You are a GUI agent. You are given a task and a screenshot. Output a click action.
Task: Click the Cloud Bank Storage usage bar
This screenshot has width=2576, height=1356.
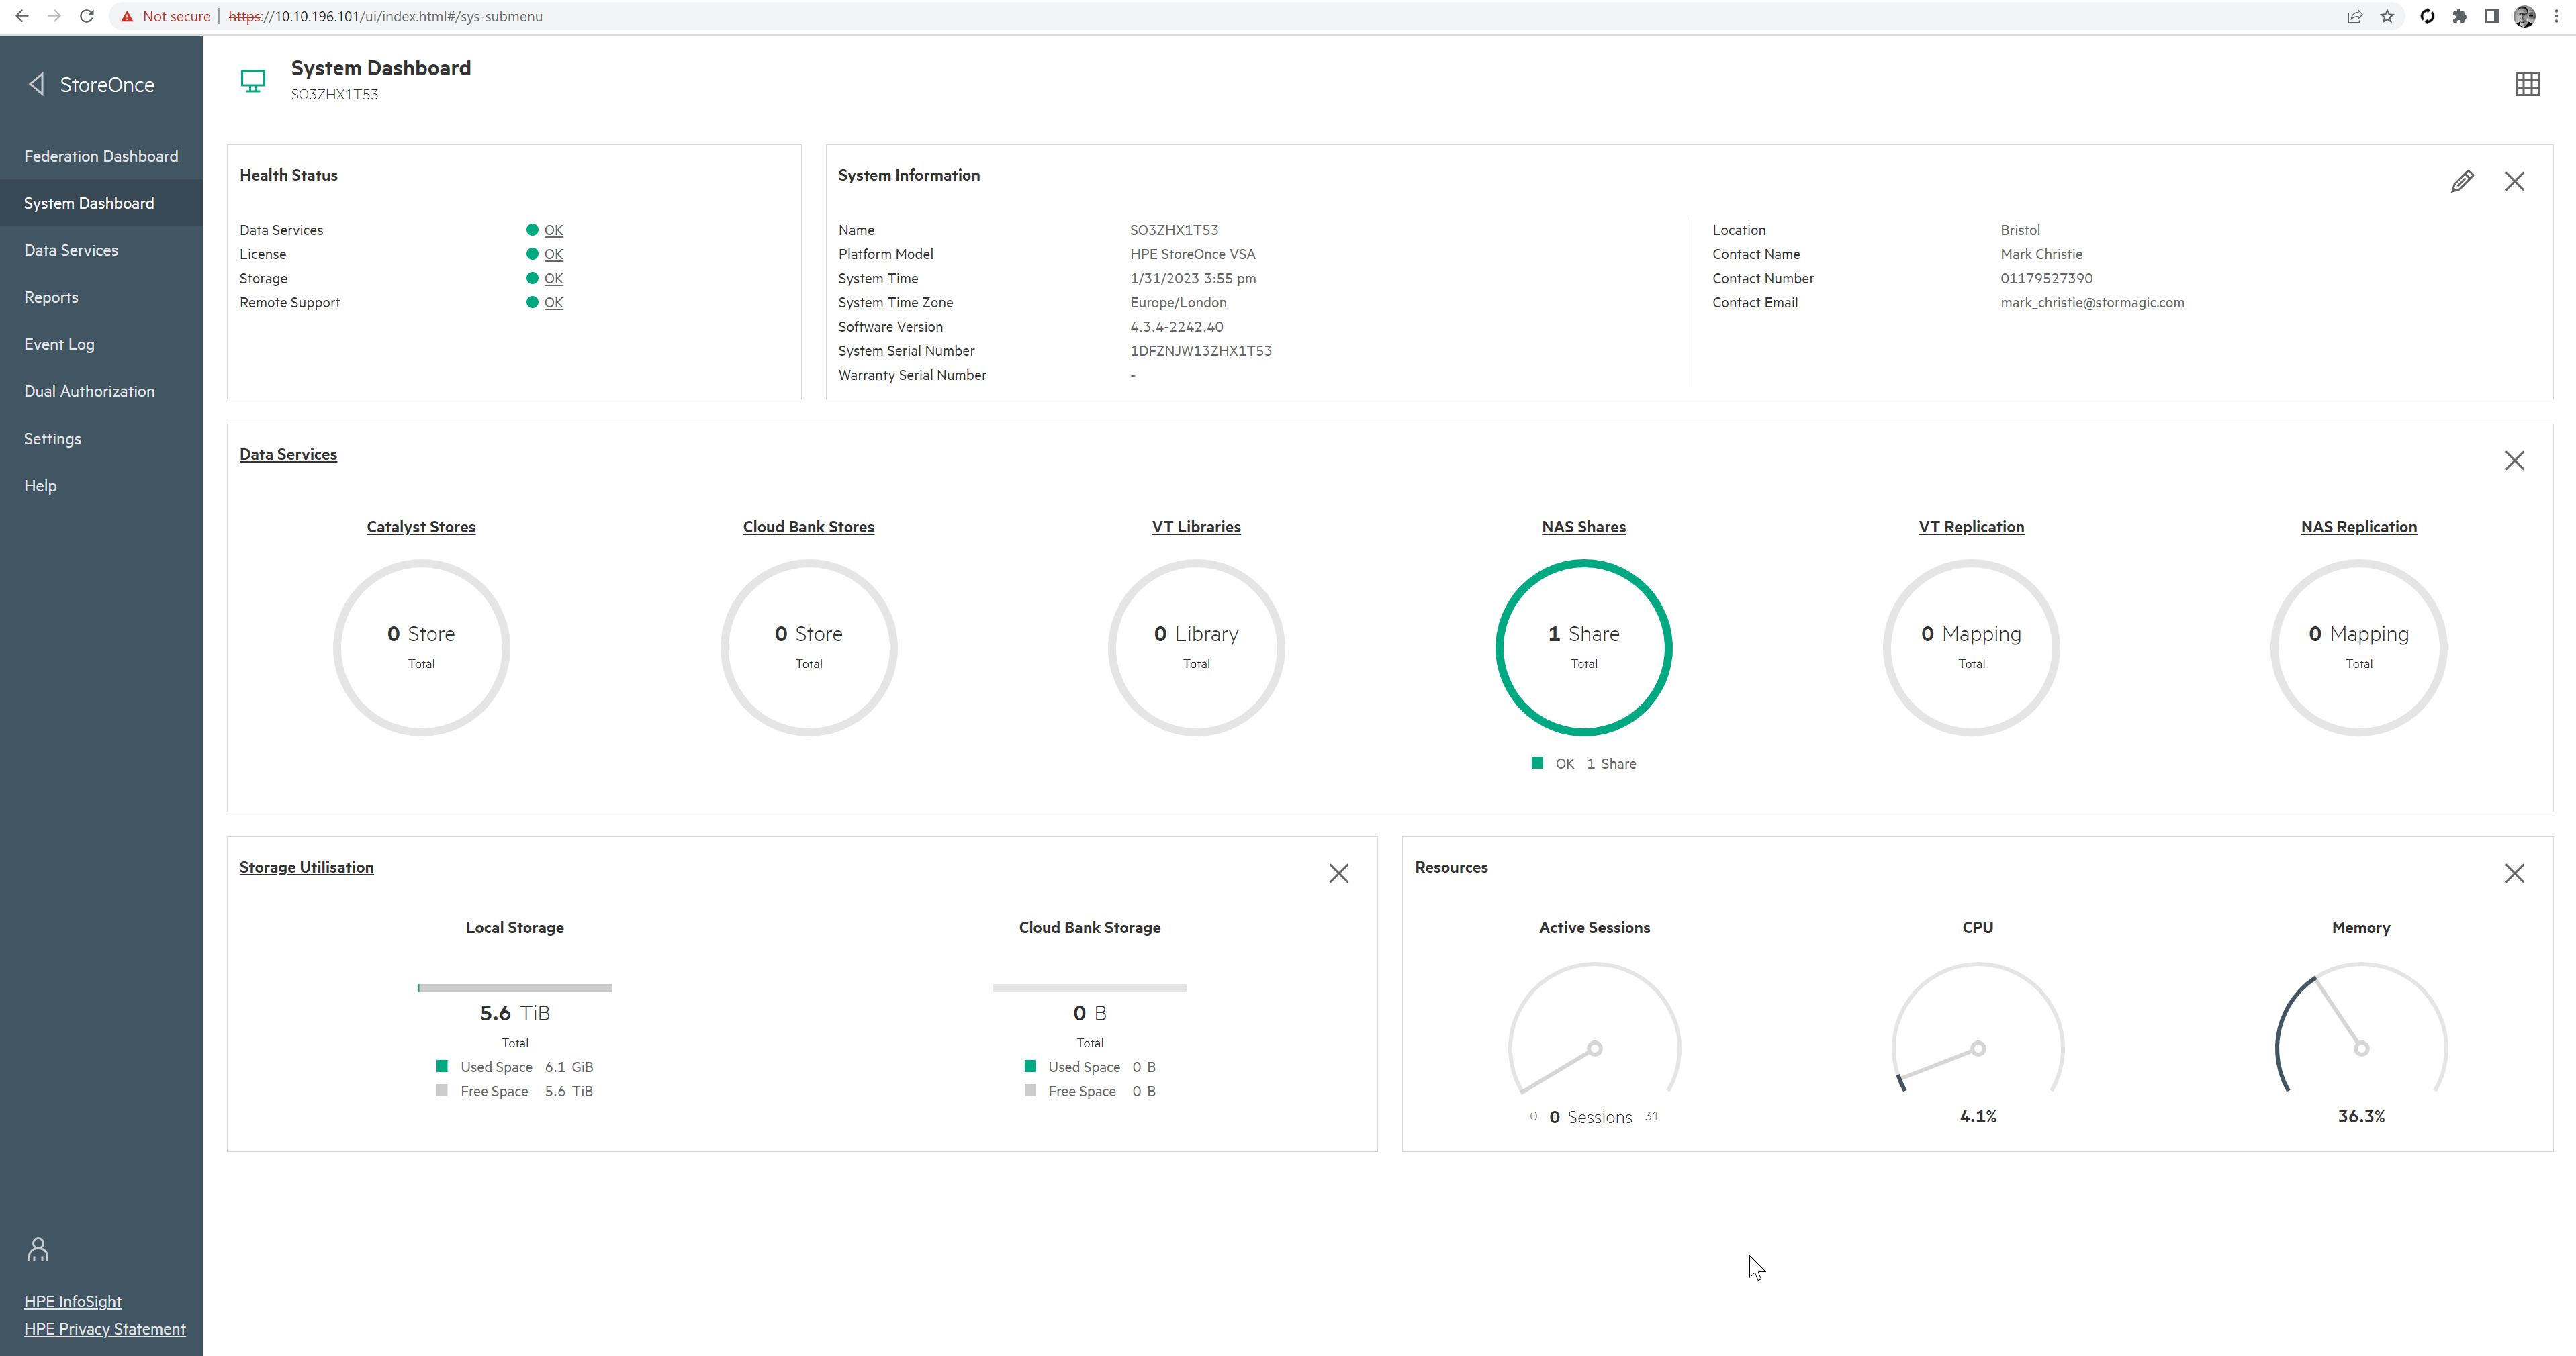pyautogui.click(x=1090, y=988)
